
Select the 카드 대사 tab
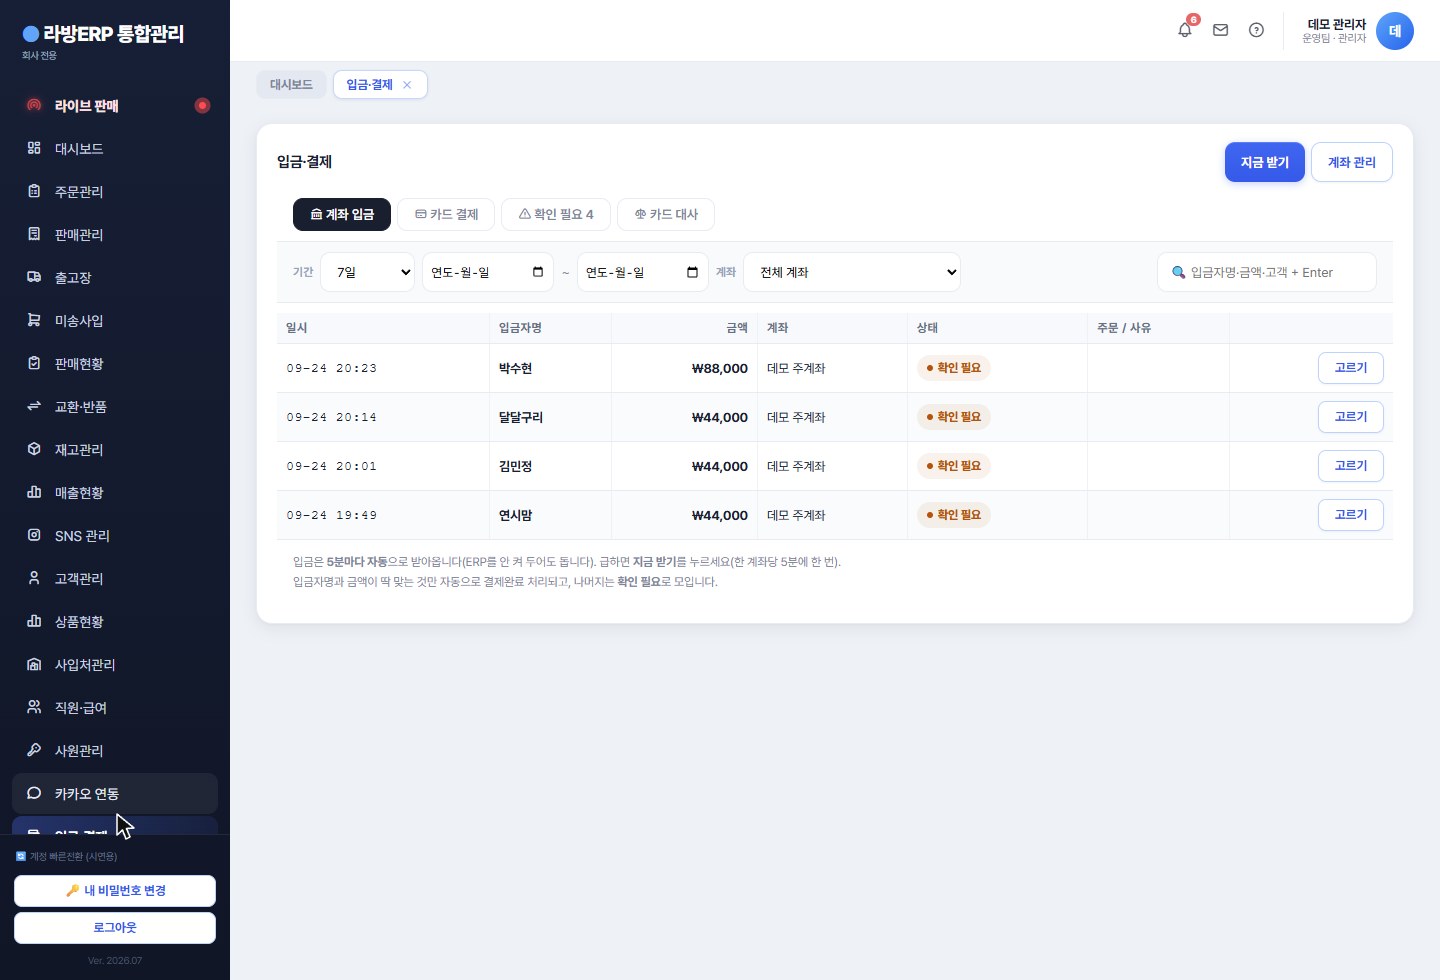666,214
